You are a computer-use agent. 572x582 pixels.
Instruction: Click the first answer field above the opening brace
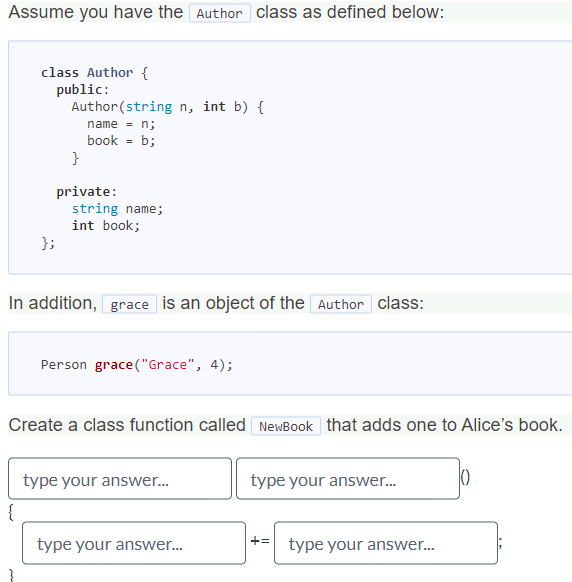(120, 478)
